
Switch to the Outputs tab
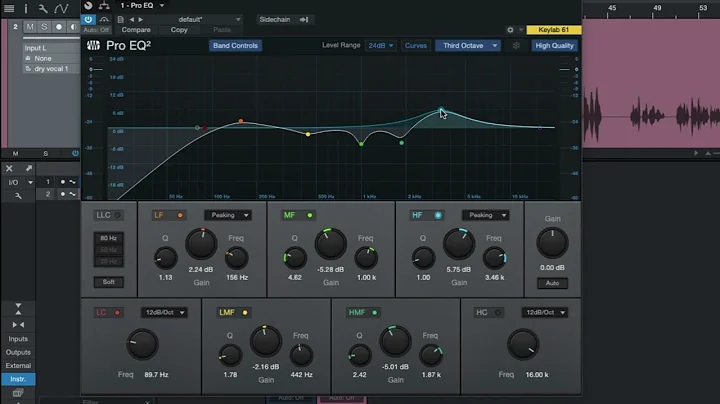(x=18, y=352)
